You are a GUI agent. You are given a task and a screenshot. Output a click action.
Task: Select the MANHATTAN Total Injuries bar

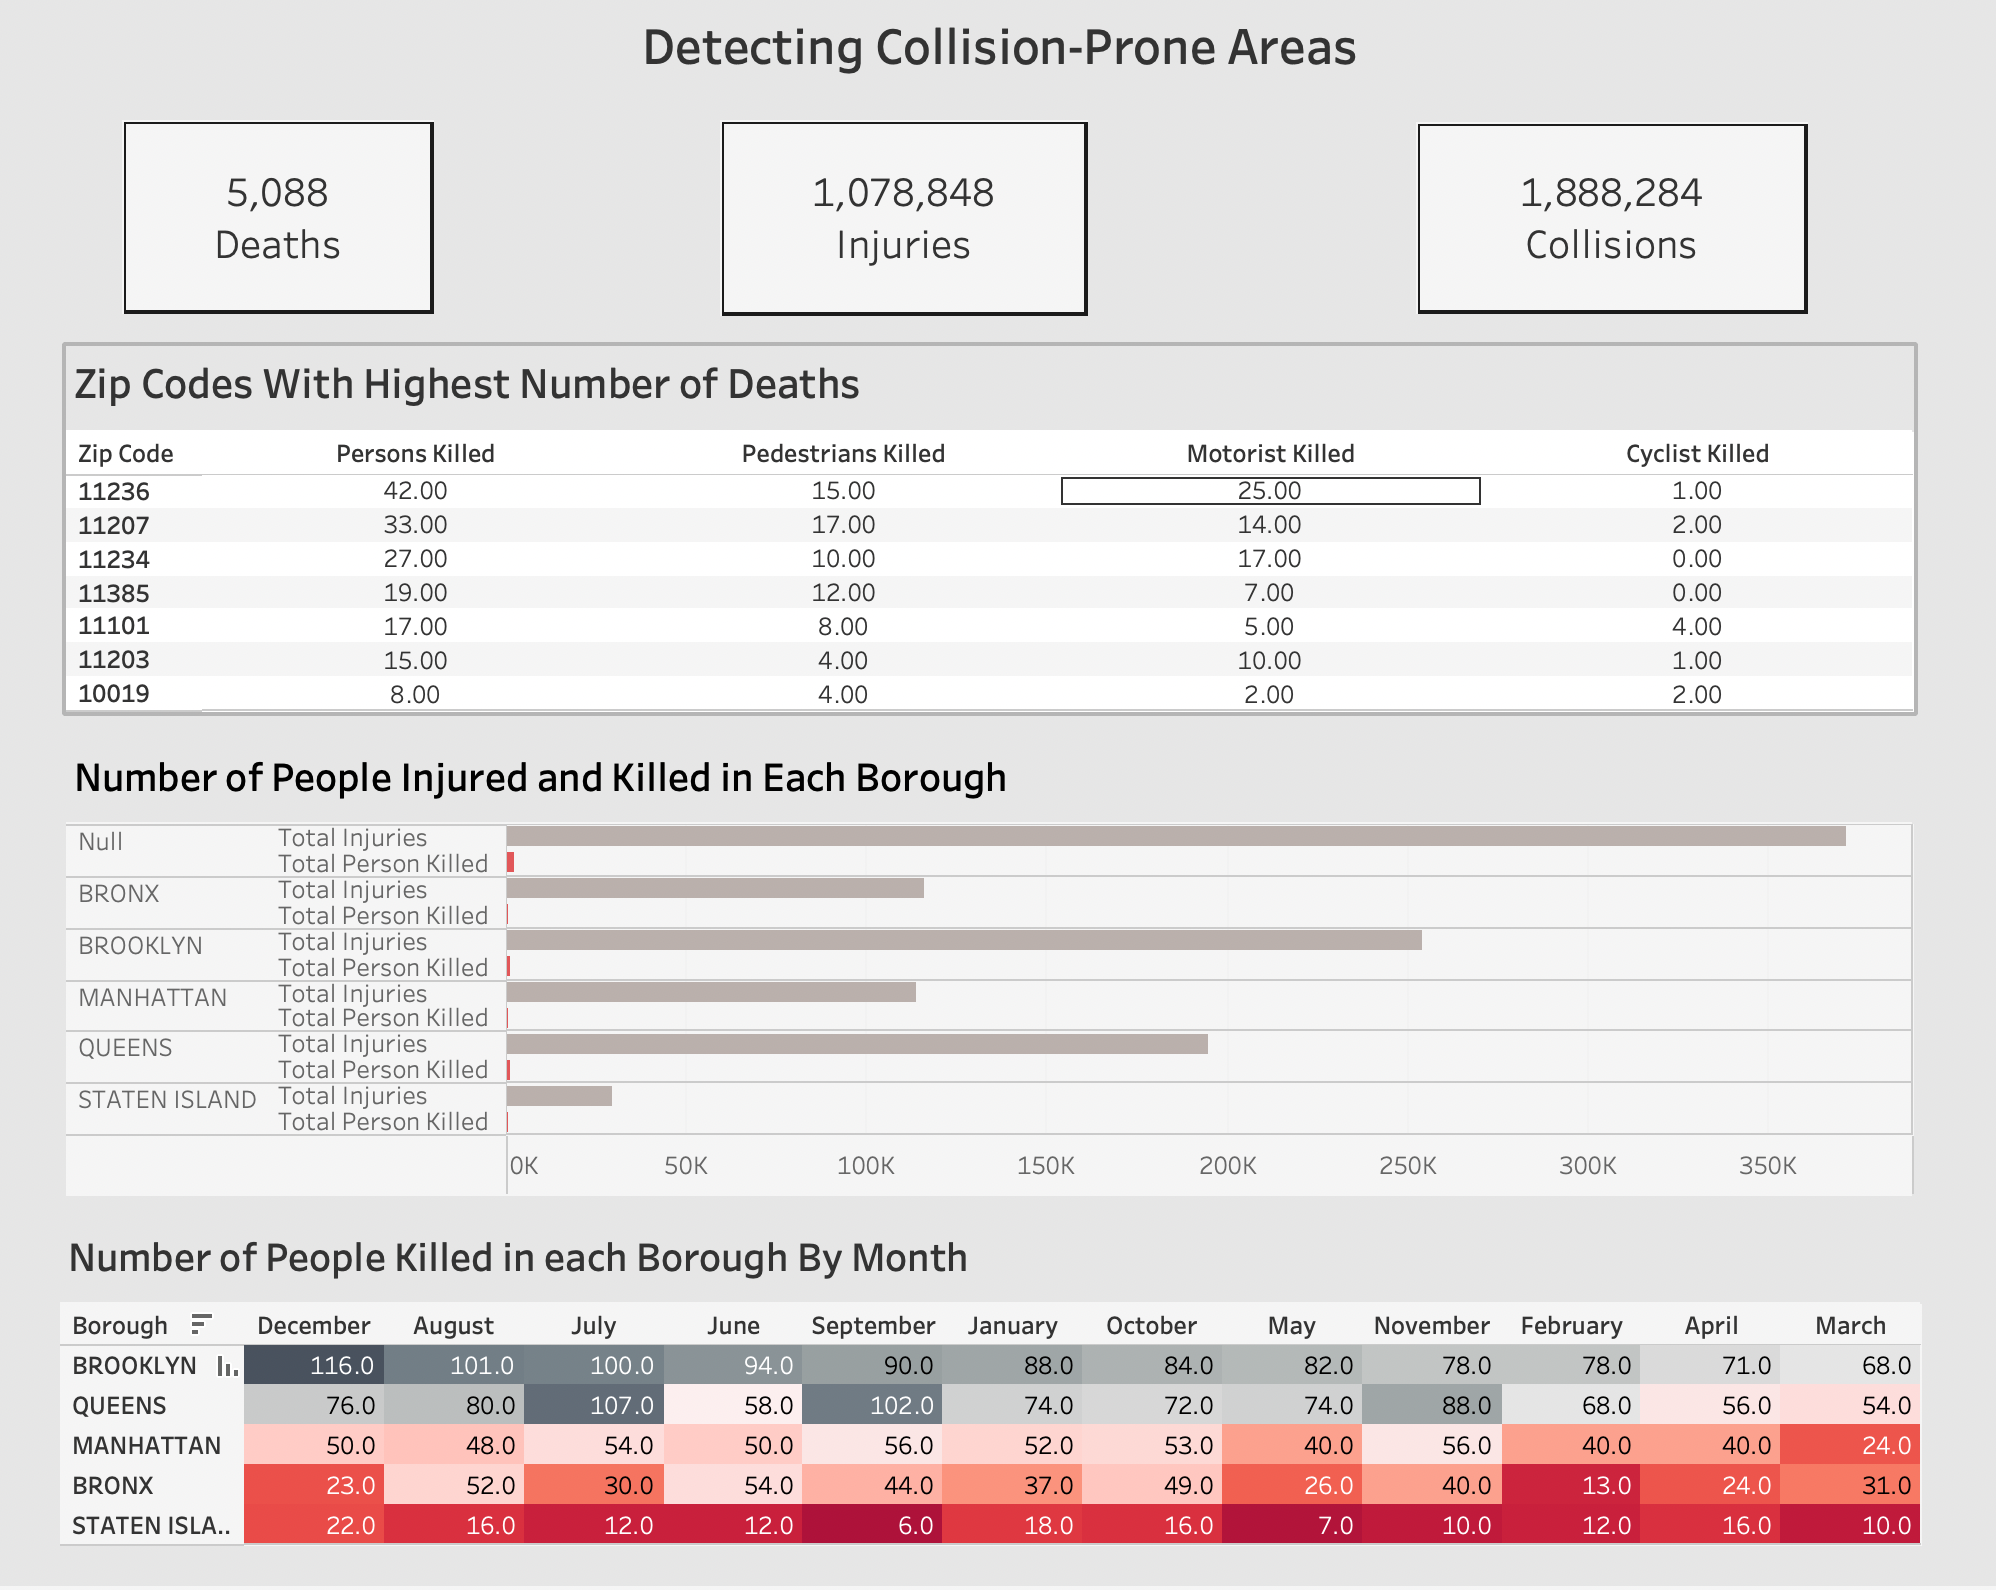[x=711, y=992]
